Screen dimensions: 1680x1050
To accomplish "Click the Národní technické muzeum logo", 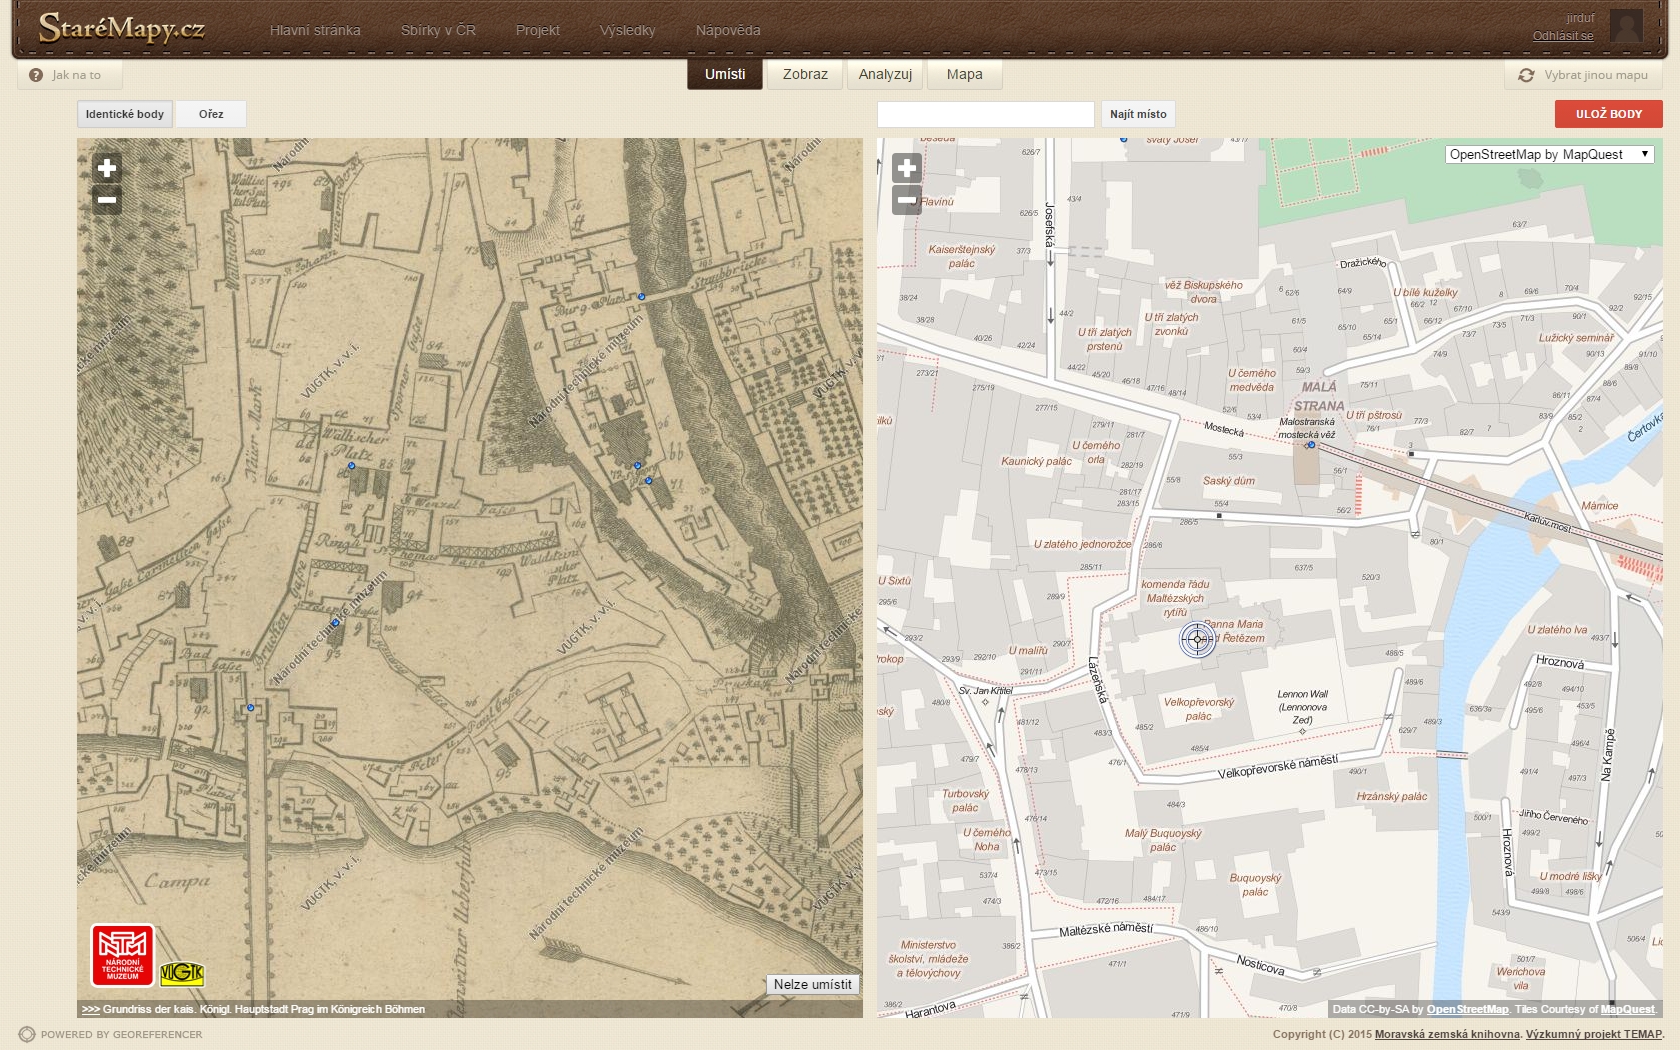I will pyautogui.click(x=123, y=956).
